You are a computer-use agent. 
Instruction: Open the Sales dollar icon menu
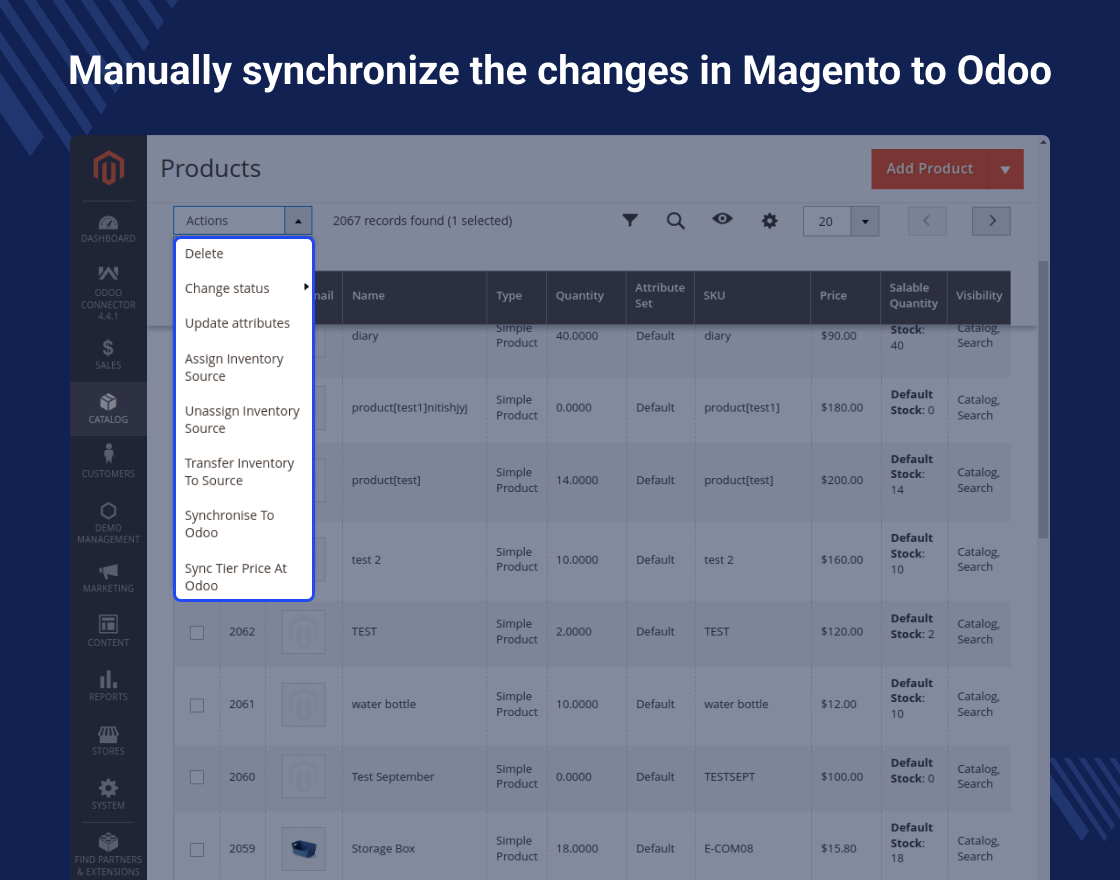coord(108,354)
